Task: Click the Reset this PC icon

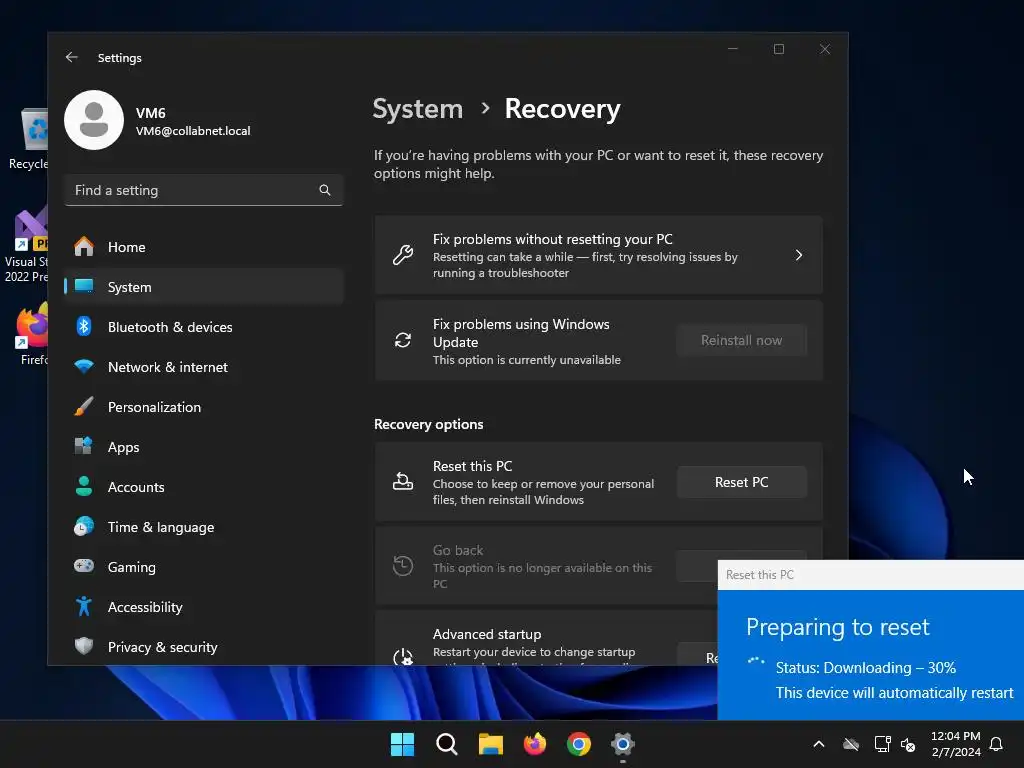Action: point(403,482)
